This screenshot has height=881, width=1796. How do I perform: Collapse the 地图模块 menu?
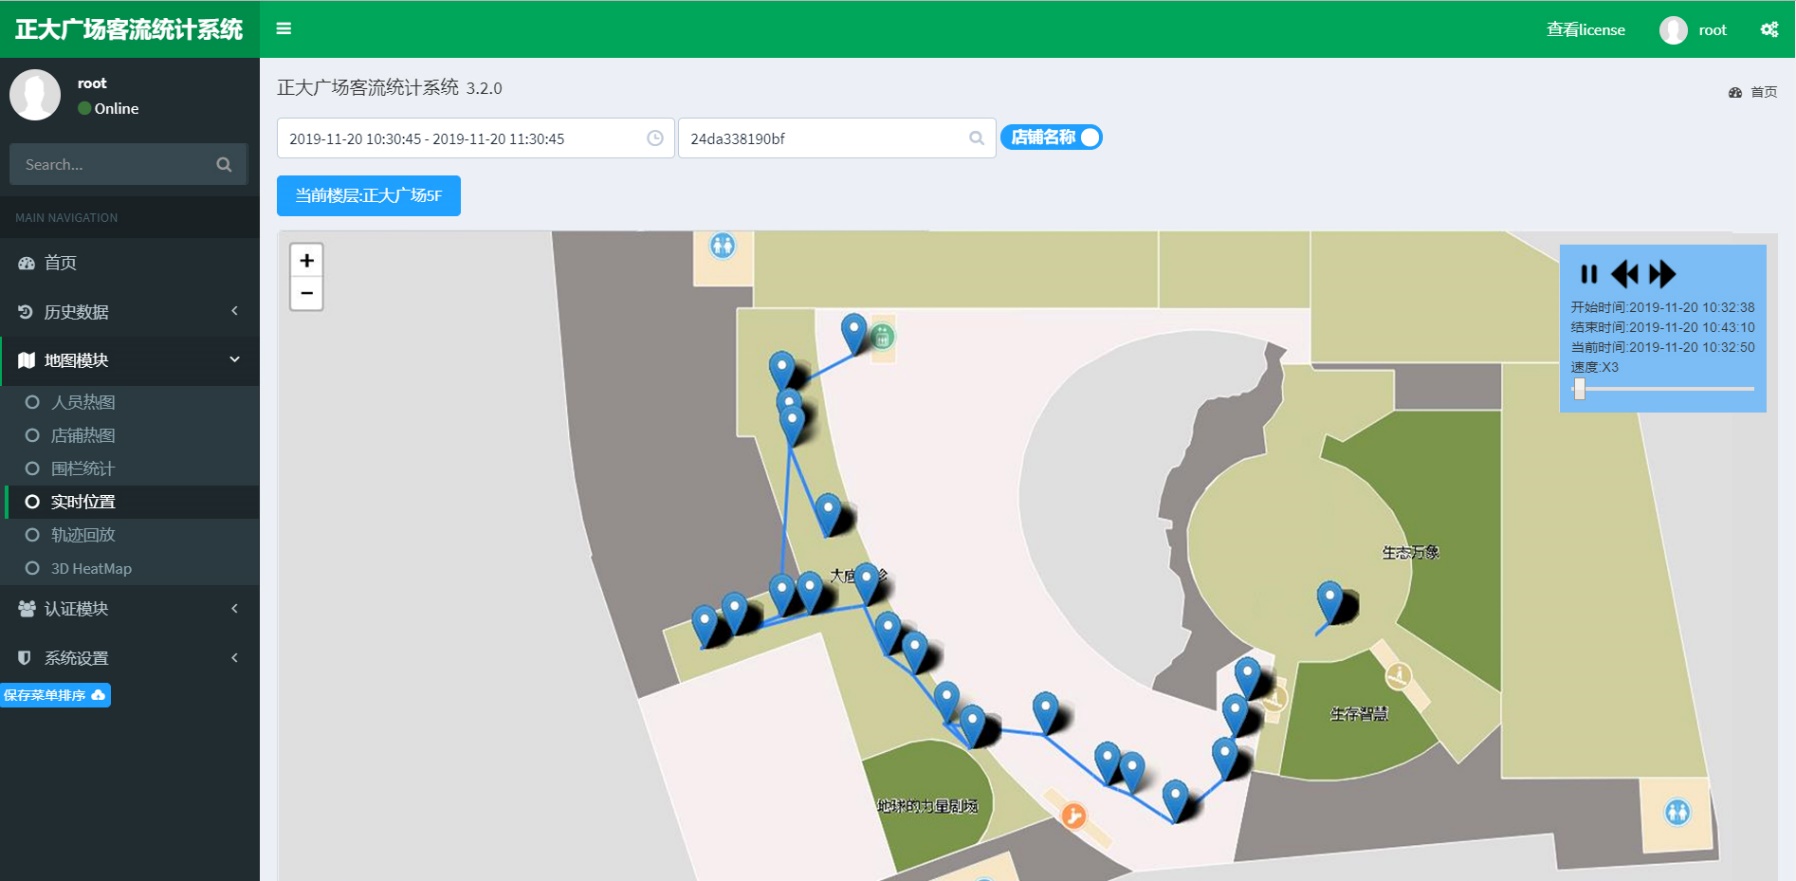pos(130,360)
